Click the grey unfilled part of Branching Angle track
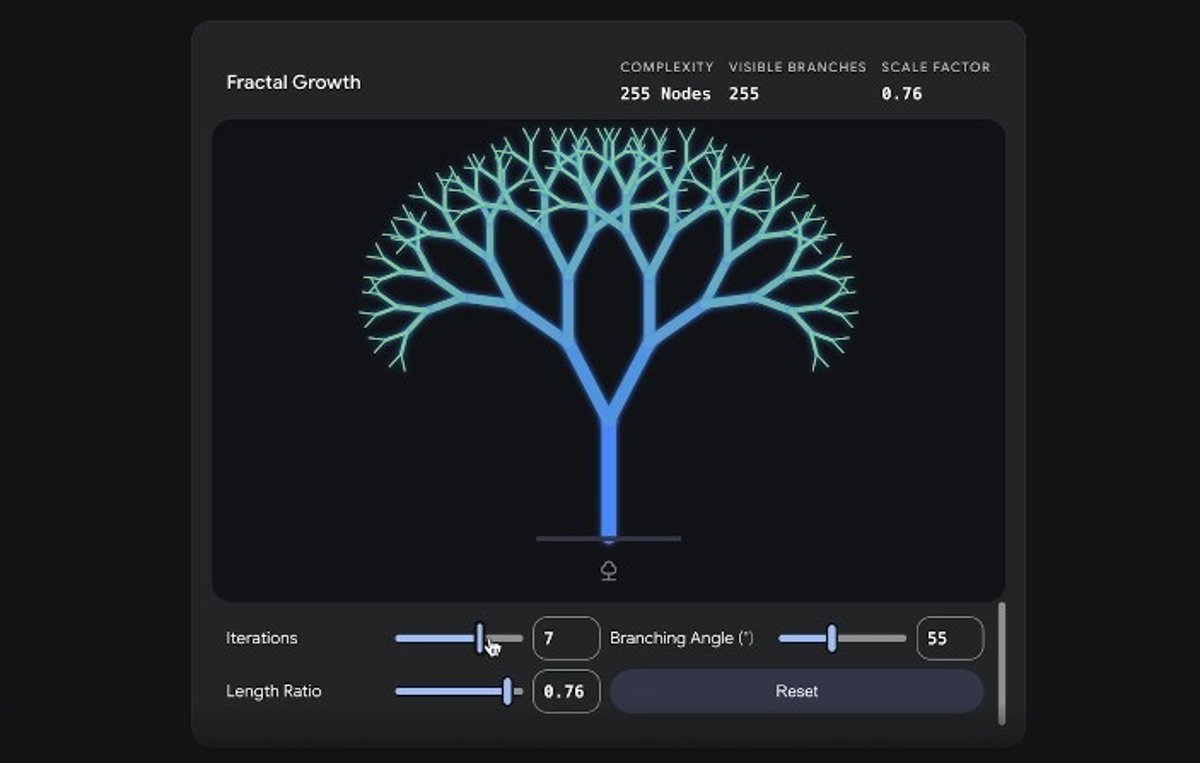 (872, 638)
